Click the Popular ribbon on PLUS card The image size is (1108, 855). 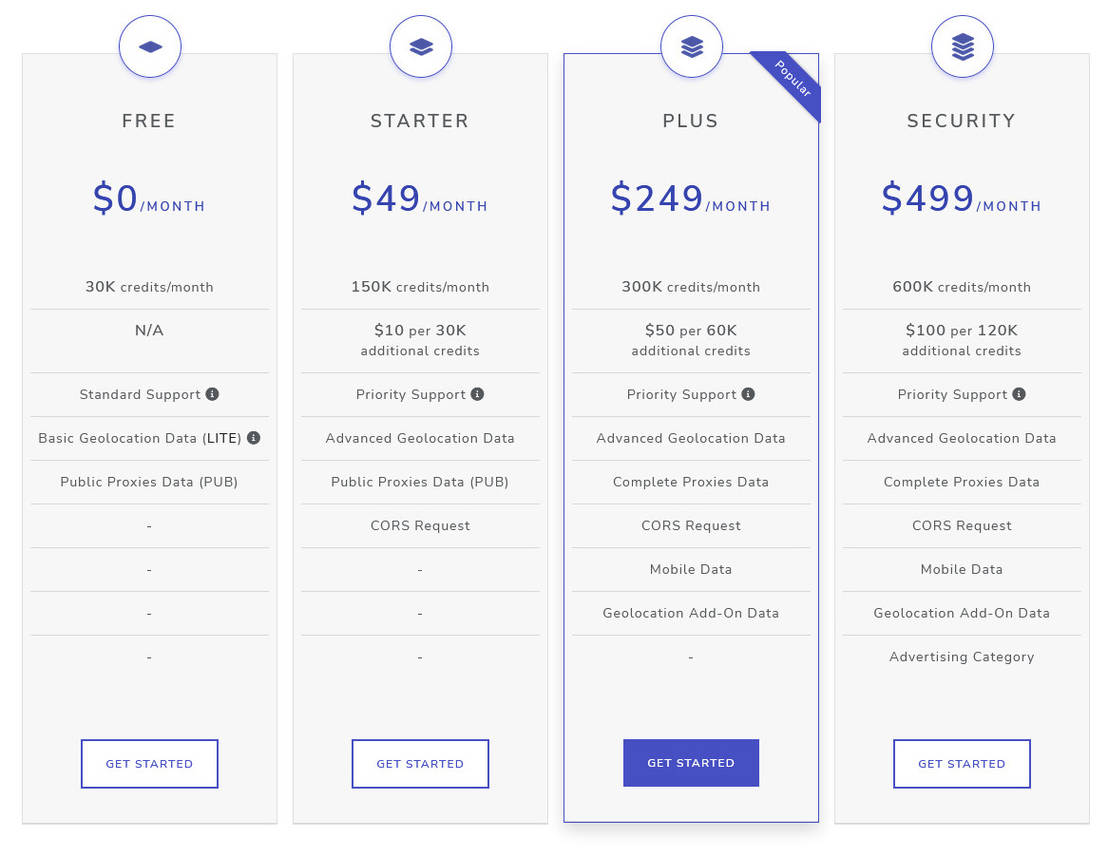[792, 79]
